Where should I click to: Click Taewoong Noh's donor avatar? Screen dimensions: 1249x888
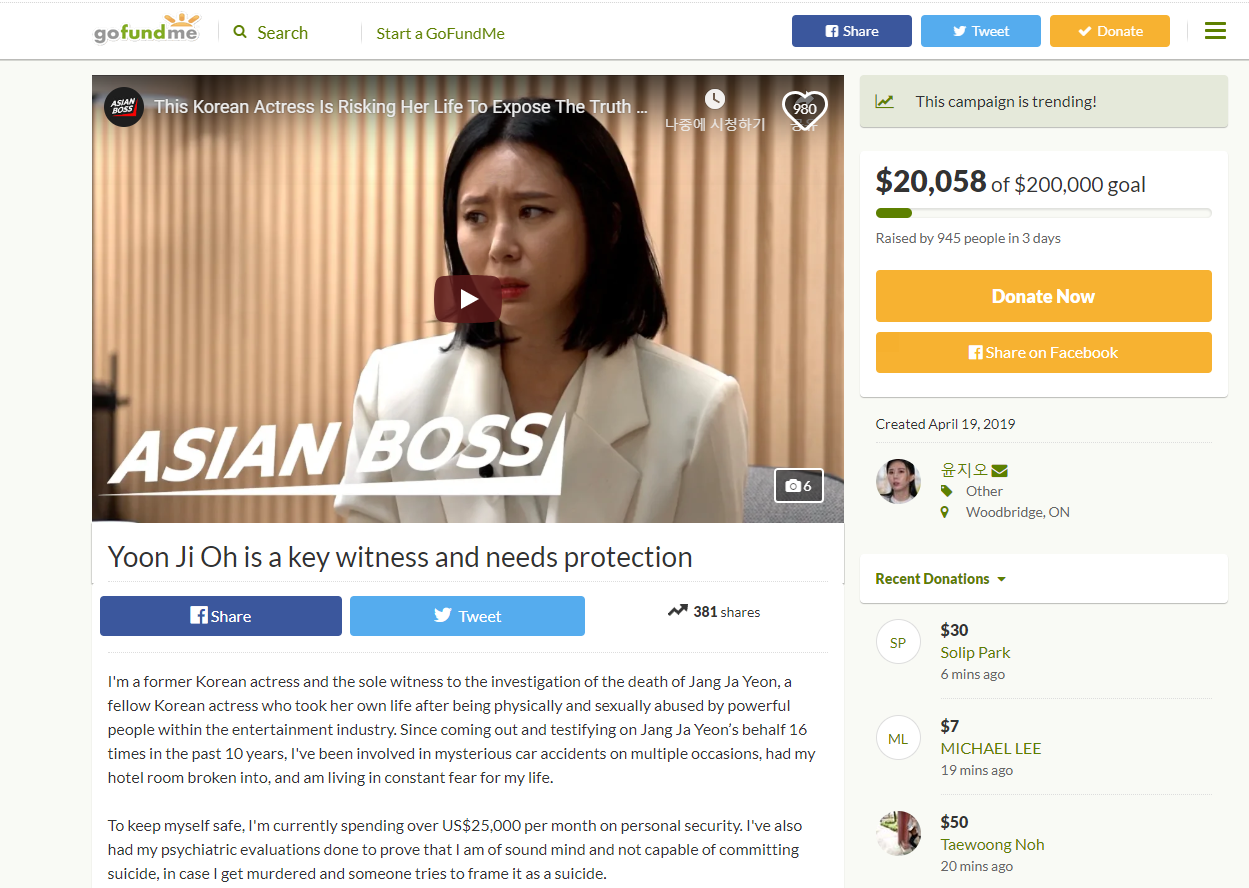pos(898,833)
